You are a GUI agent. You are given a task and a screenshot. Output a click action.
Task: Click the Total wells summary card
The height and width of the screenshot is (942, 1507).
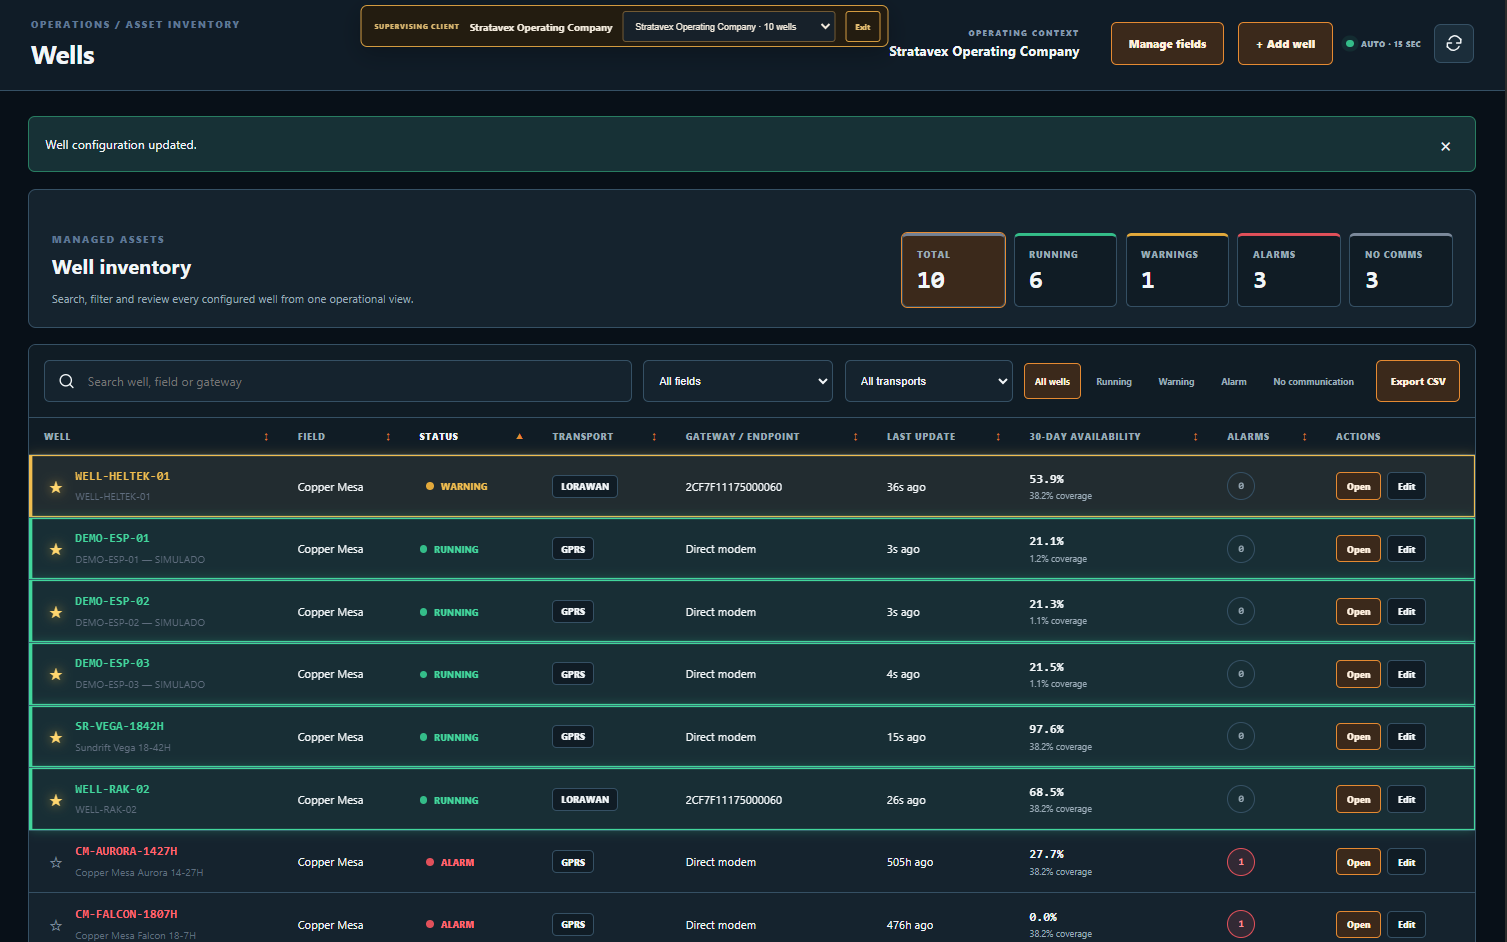coord(953,270)
